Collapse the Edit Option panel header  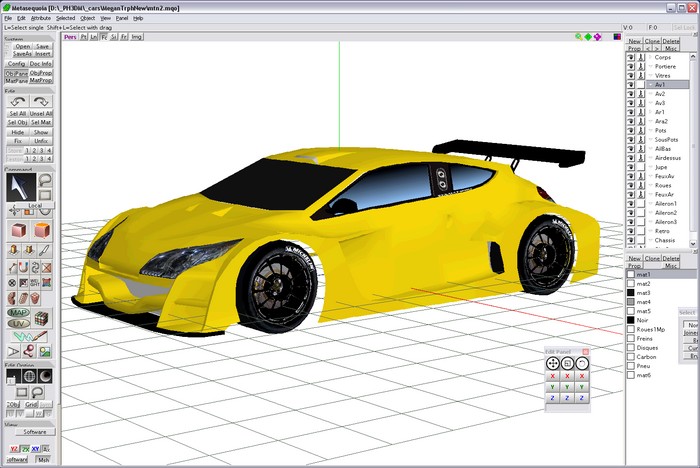coord(20,365)
